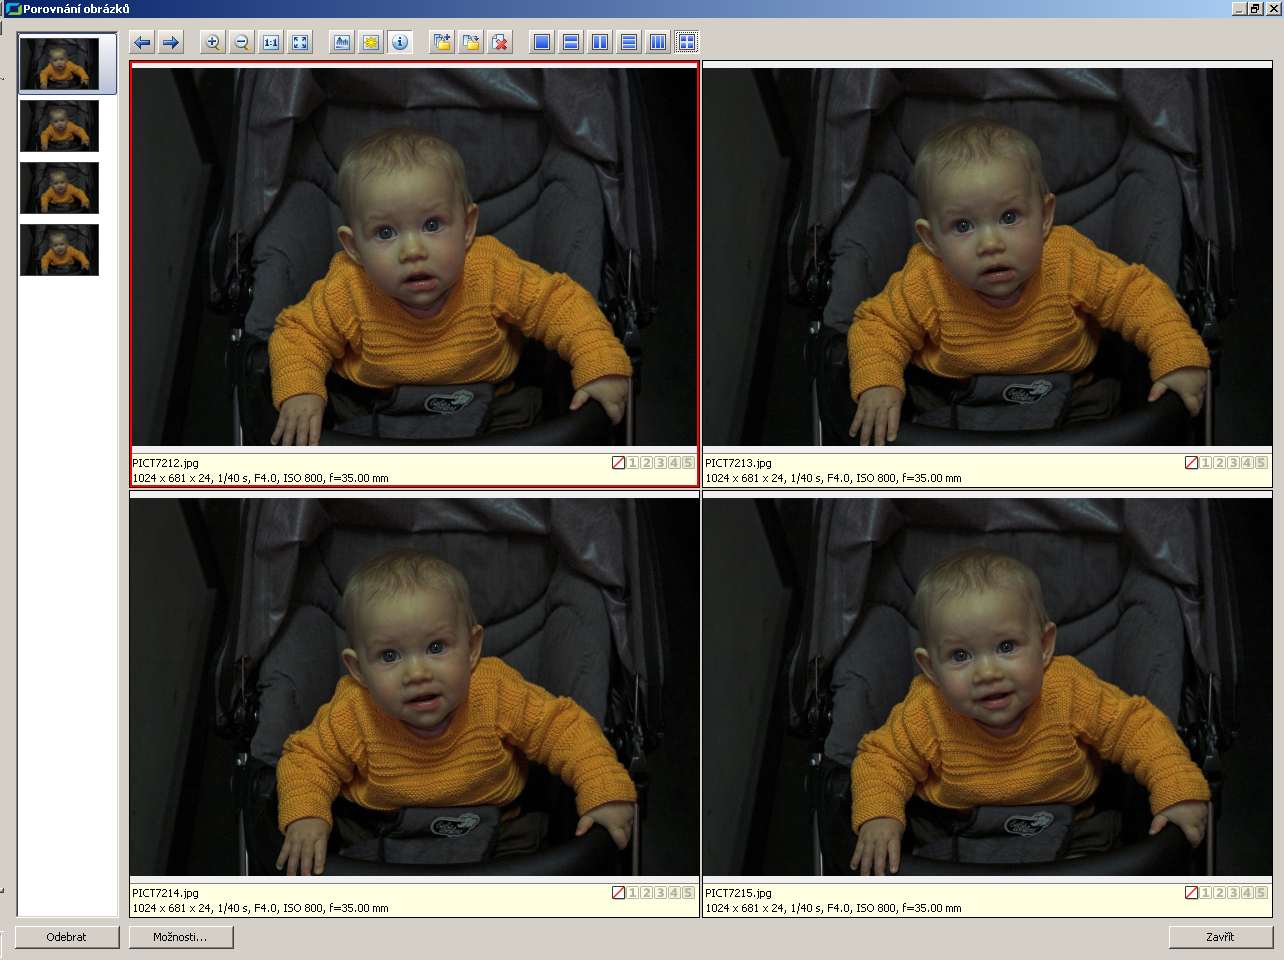Set rating 3 for PICT7213.jpg
The image size is (1284, 960).
pos(1233,463)
